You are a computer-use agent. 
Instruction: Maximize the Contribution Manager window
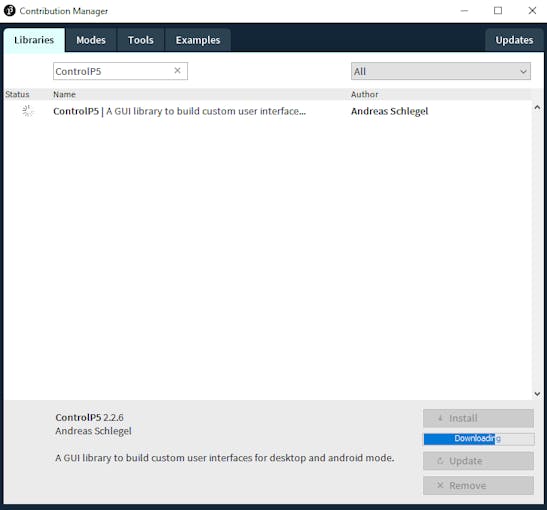(498, 11)
